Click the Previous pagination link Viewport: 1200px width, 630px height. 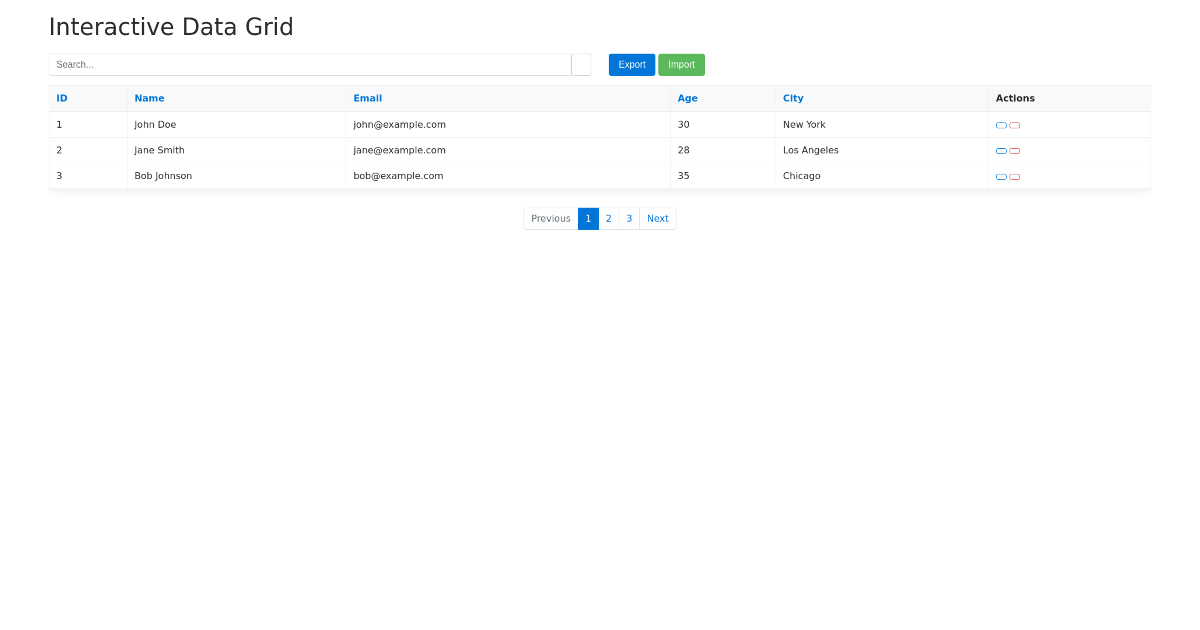pyautogui.click(x=551, y=219)
